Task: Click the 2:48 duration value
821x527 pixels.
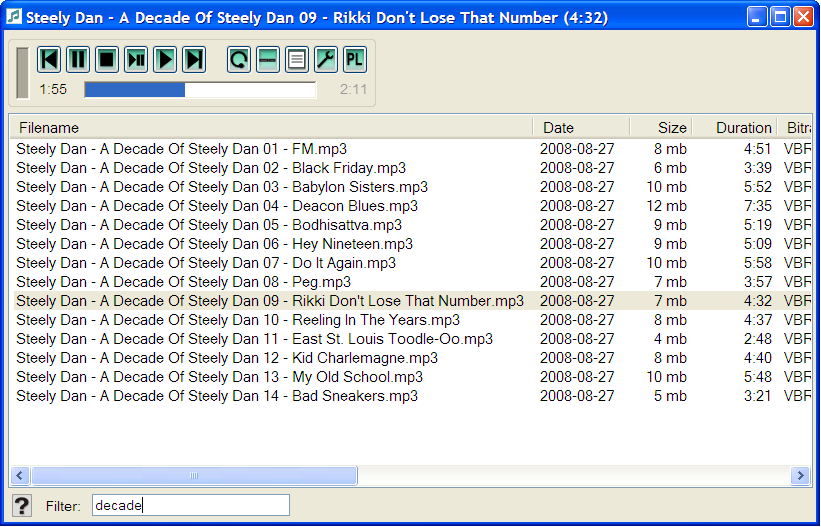Action: 758,339
